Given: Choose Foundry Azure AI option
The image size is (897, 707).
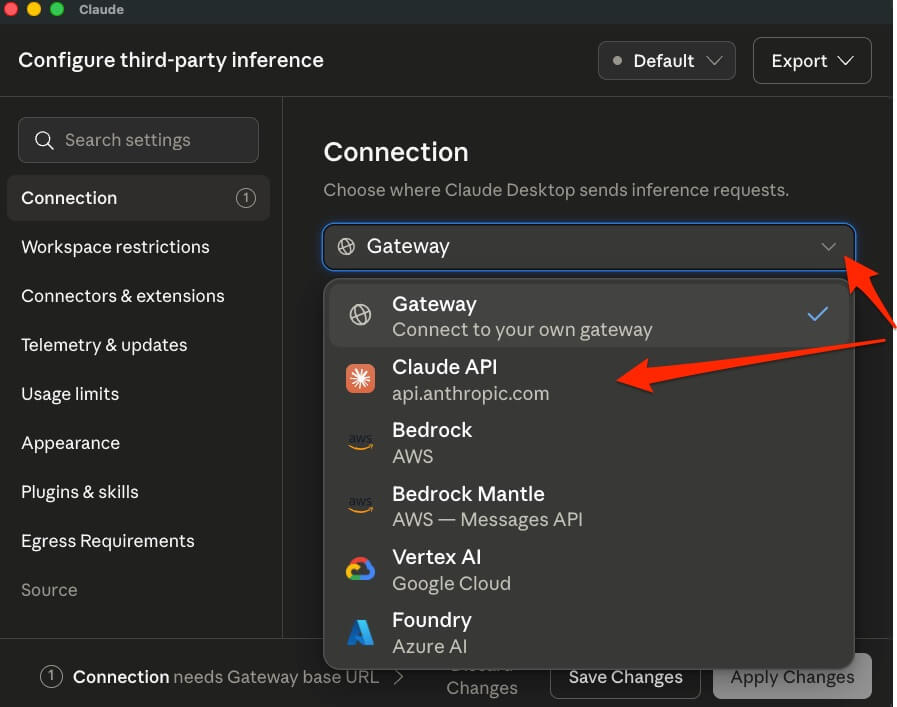Looking at the screenshot, I should 589,633.
